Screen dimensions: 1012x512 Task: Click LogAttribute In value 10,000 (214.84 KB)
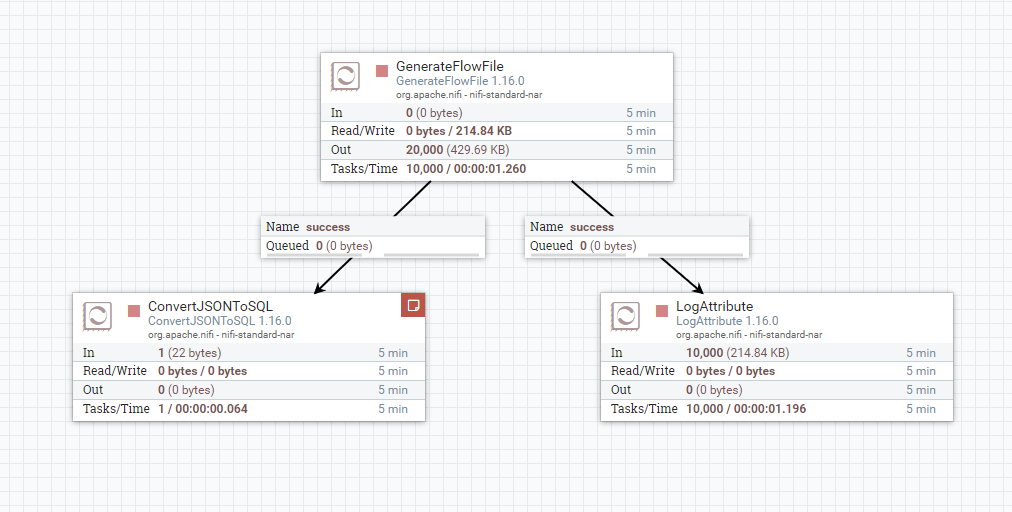pyautogui.click(x=738, y=353)
